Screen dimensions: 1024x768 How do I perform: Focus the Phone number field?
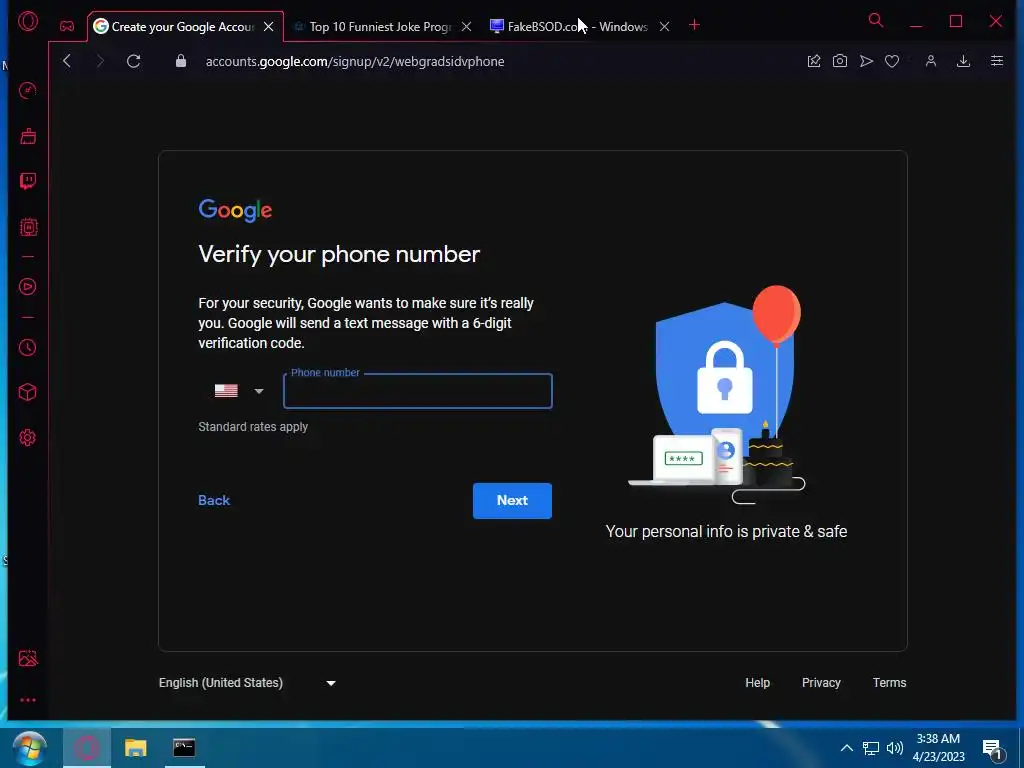pos(418,391)
